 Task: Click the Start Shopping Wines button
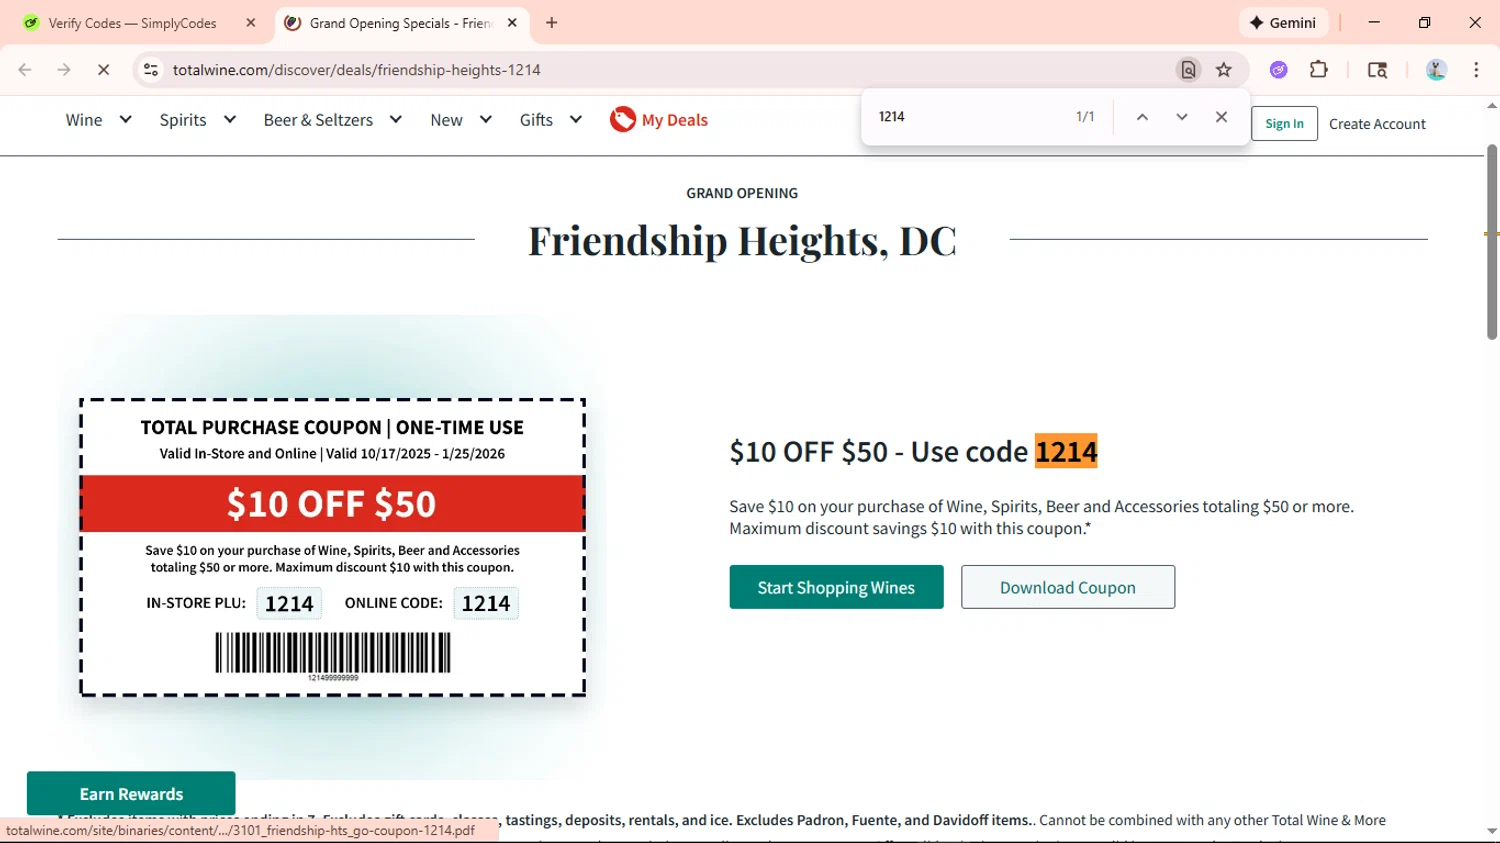tap(836, 587)
